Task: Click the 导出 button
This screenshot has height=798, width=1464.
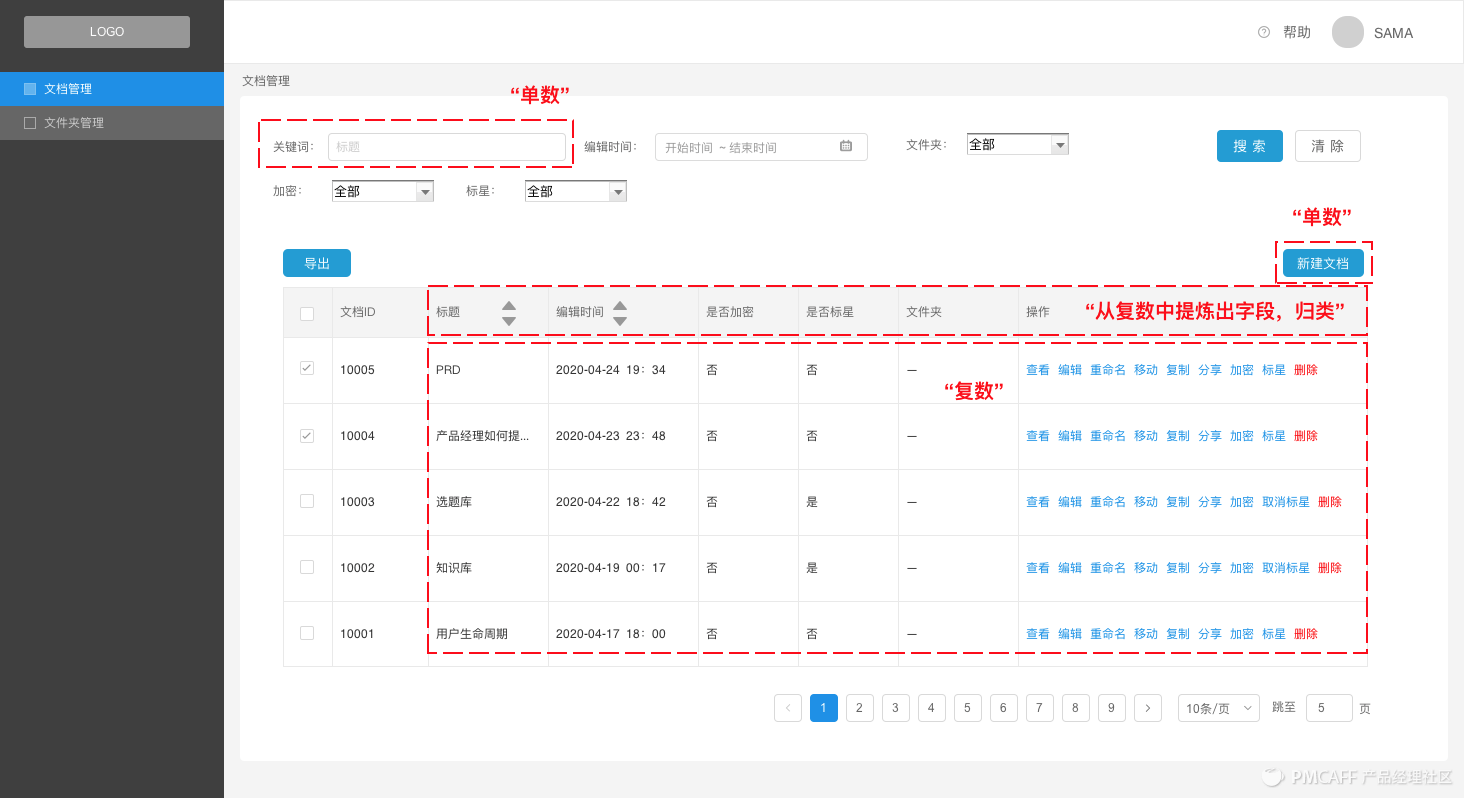Action: pos(317,263)
